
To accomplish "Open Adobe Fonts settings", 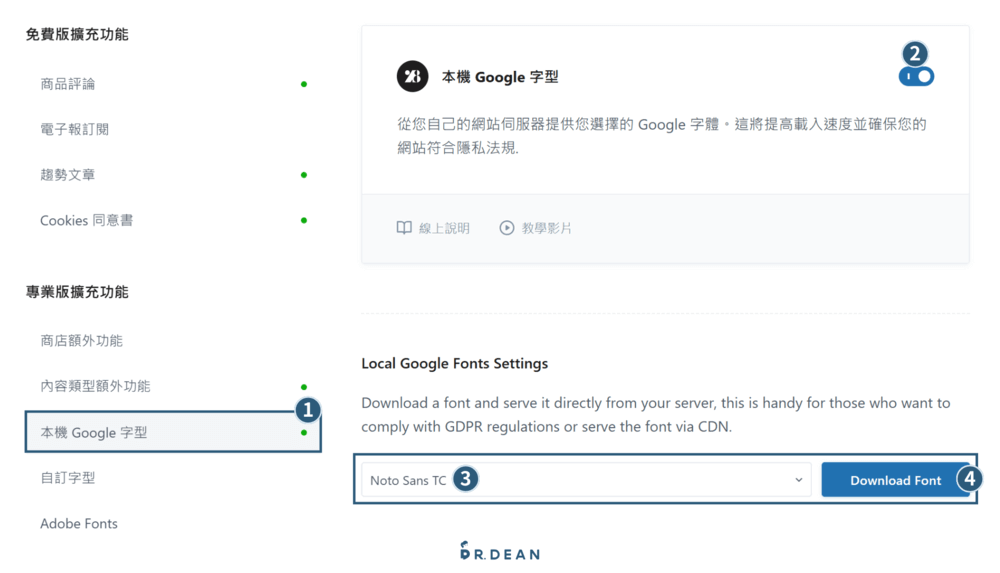I will click(x=79, y=523).
